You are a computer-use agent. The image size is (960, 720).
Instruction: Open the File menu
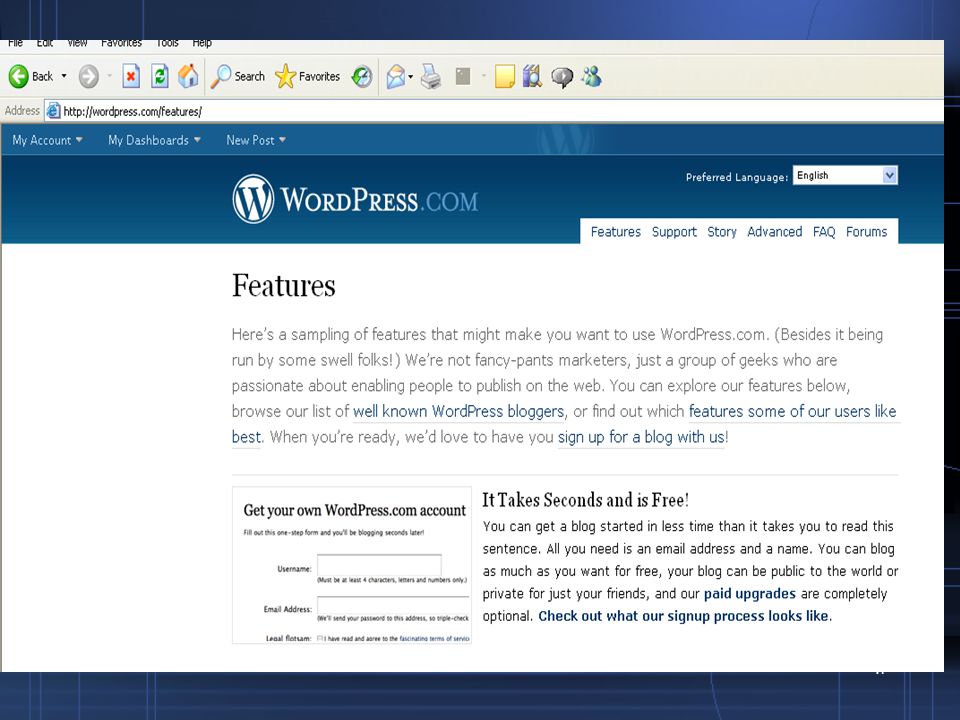[x=15, y=43]
